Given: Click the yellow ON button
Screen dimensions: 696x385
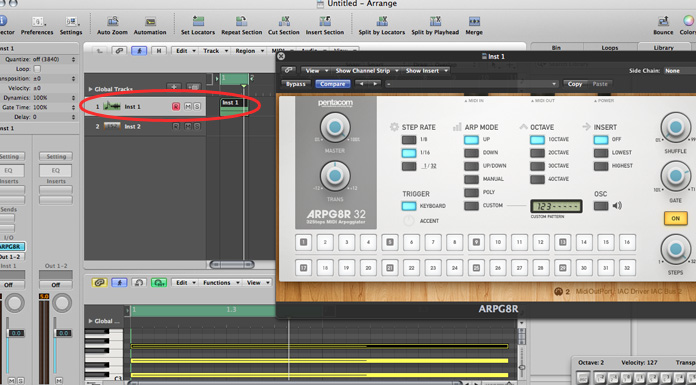Looking at the screenshot, I should tap(675, 218).
